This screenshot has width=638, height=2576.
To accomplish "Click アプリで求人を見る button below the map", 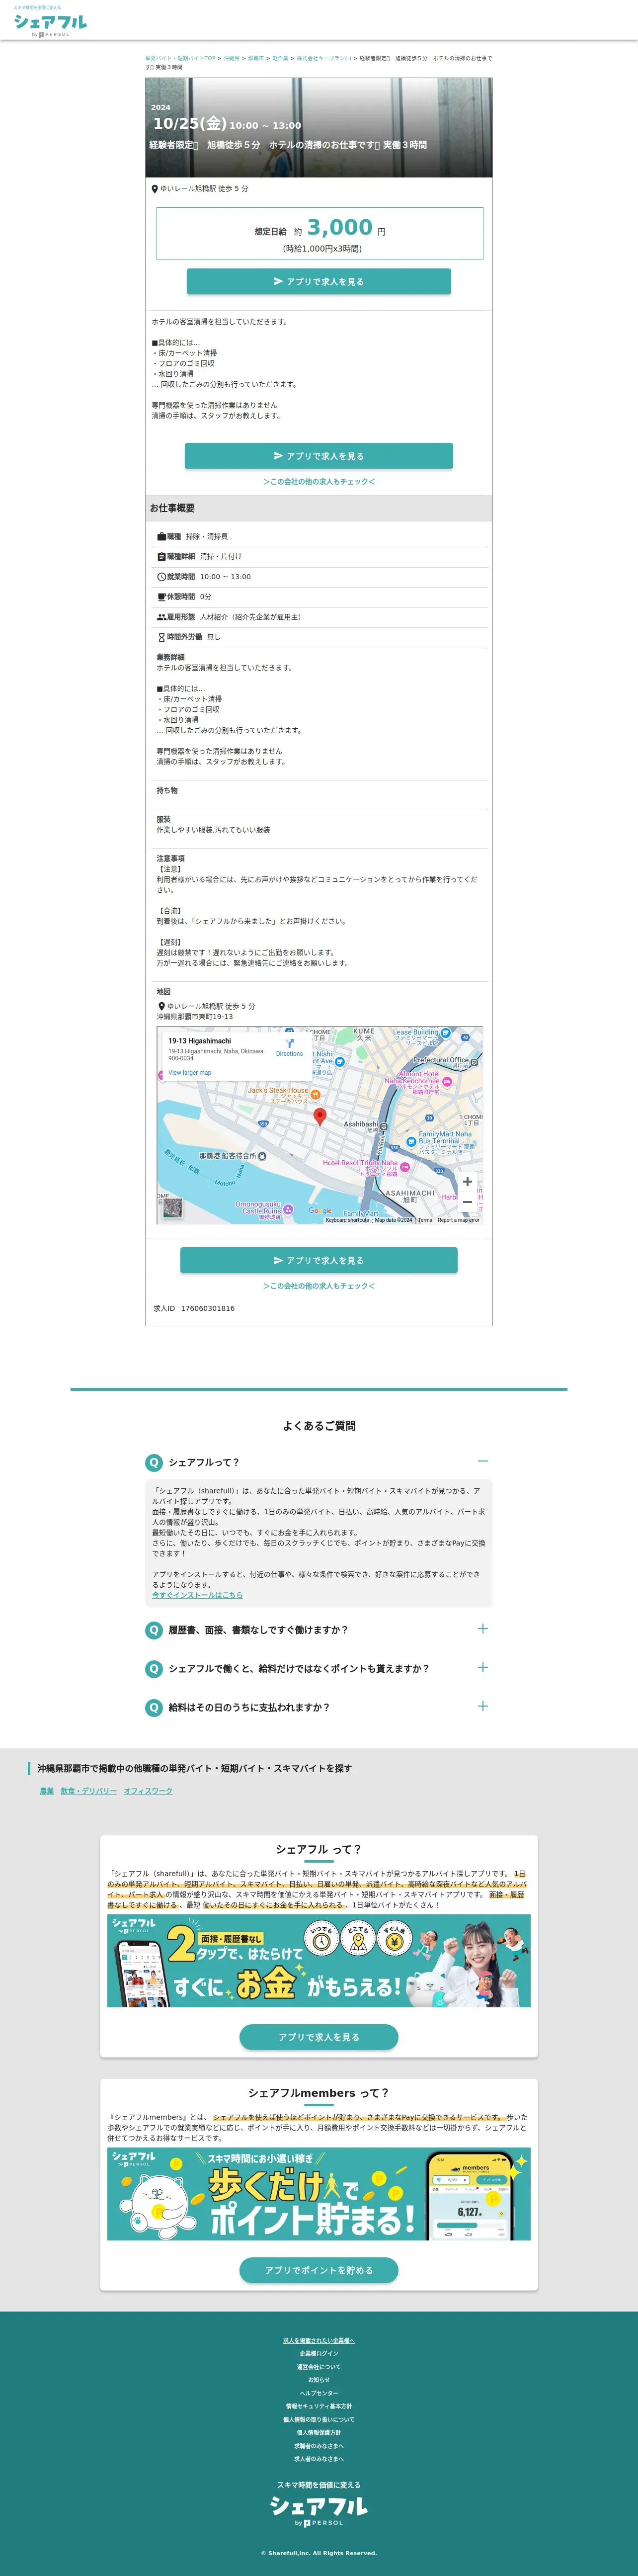I will coord(319,1260).
